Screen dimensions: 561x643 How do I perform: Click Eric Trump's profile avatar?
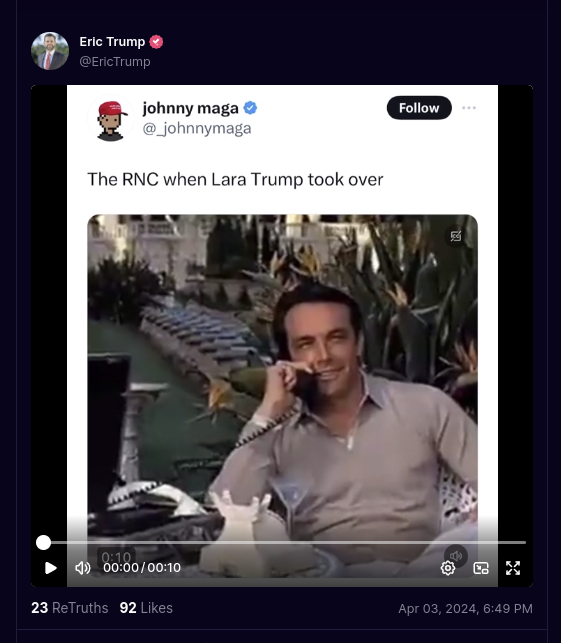(x=50, y=51)
